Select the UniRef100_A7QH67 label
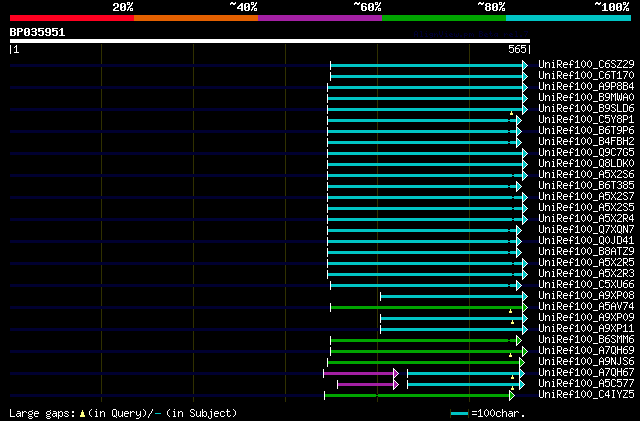 (x=586, y=373)
